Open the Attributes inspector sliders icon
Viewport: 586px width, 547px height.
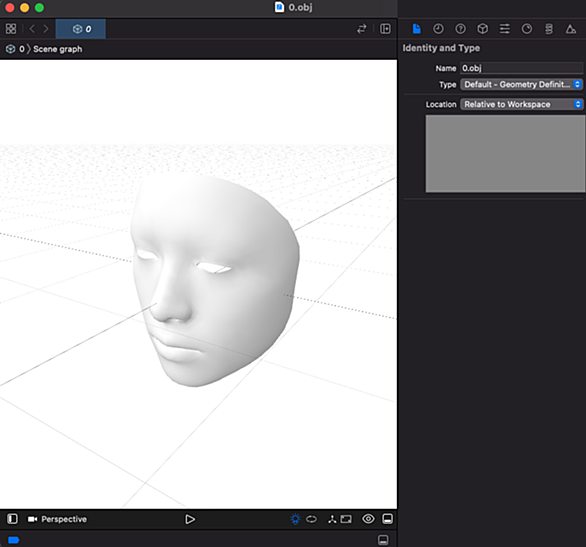pyautogui.click(x=505, y=29)
